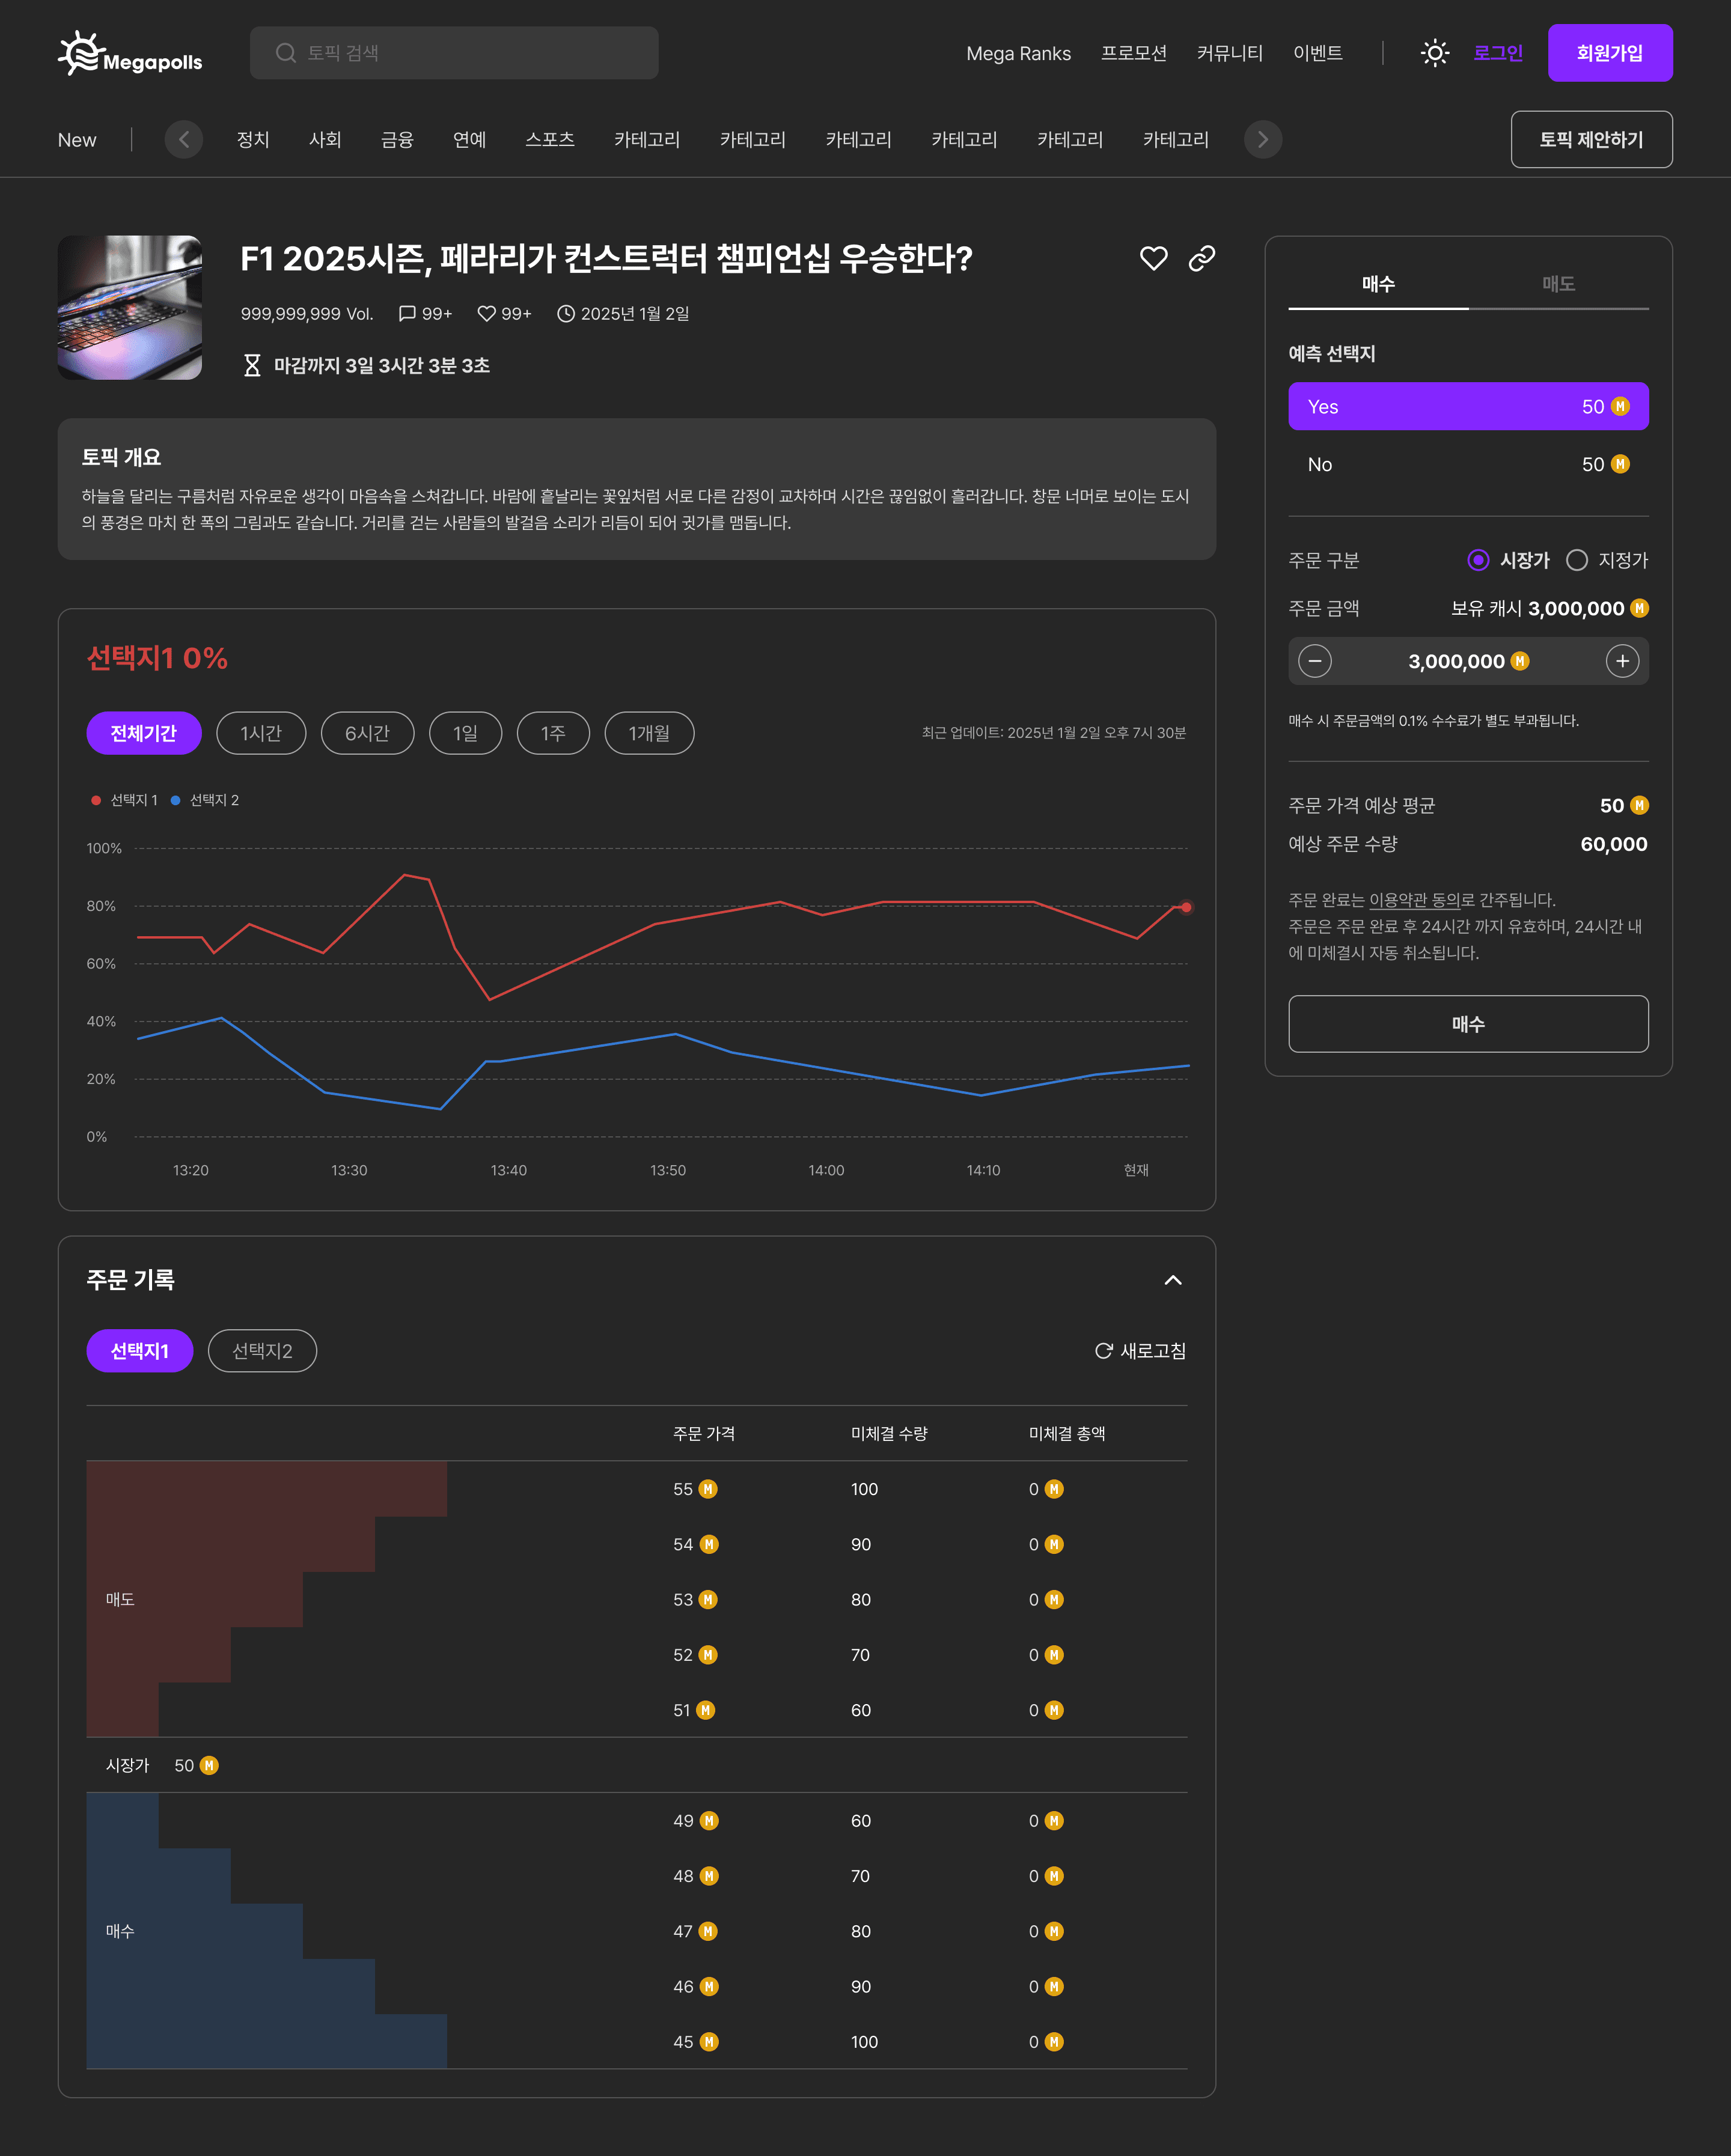The height and width of the screenshot is (2156, 1731).
Task: Click the 새로고침 refresh icon
Action: coord(1103,1351)
